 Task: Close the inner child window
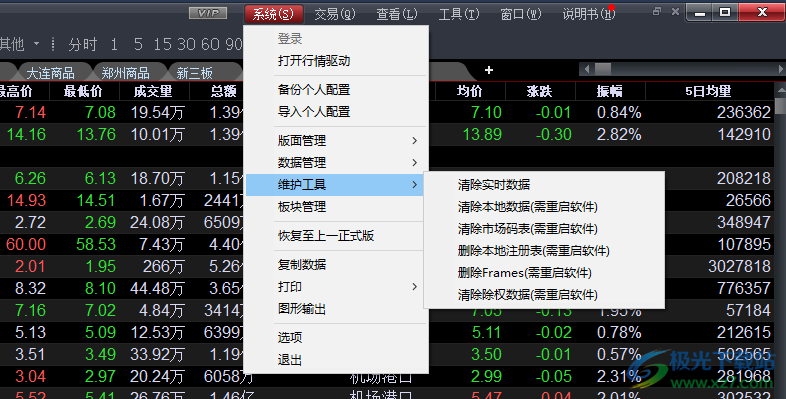[675, 11]
